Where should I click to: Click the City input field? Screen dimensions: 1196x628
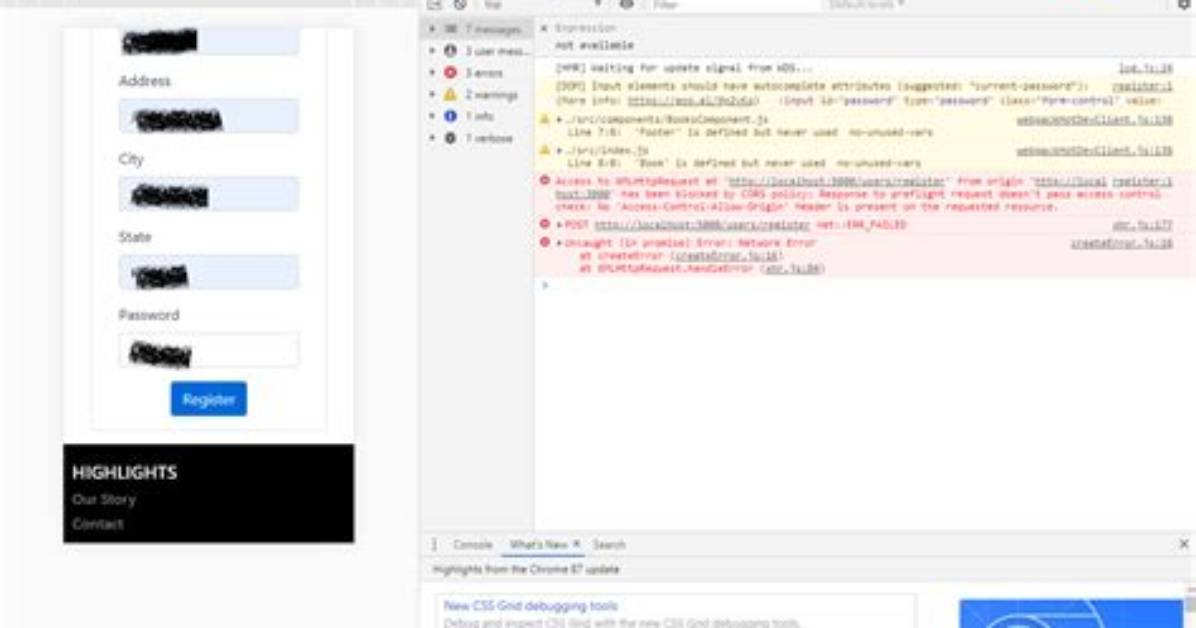208,195
